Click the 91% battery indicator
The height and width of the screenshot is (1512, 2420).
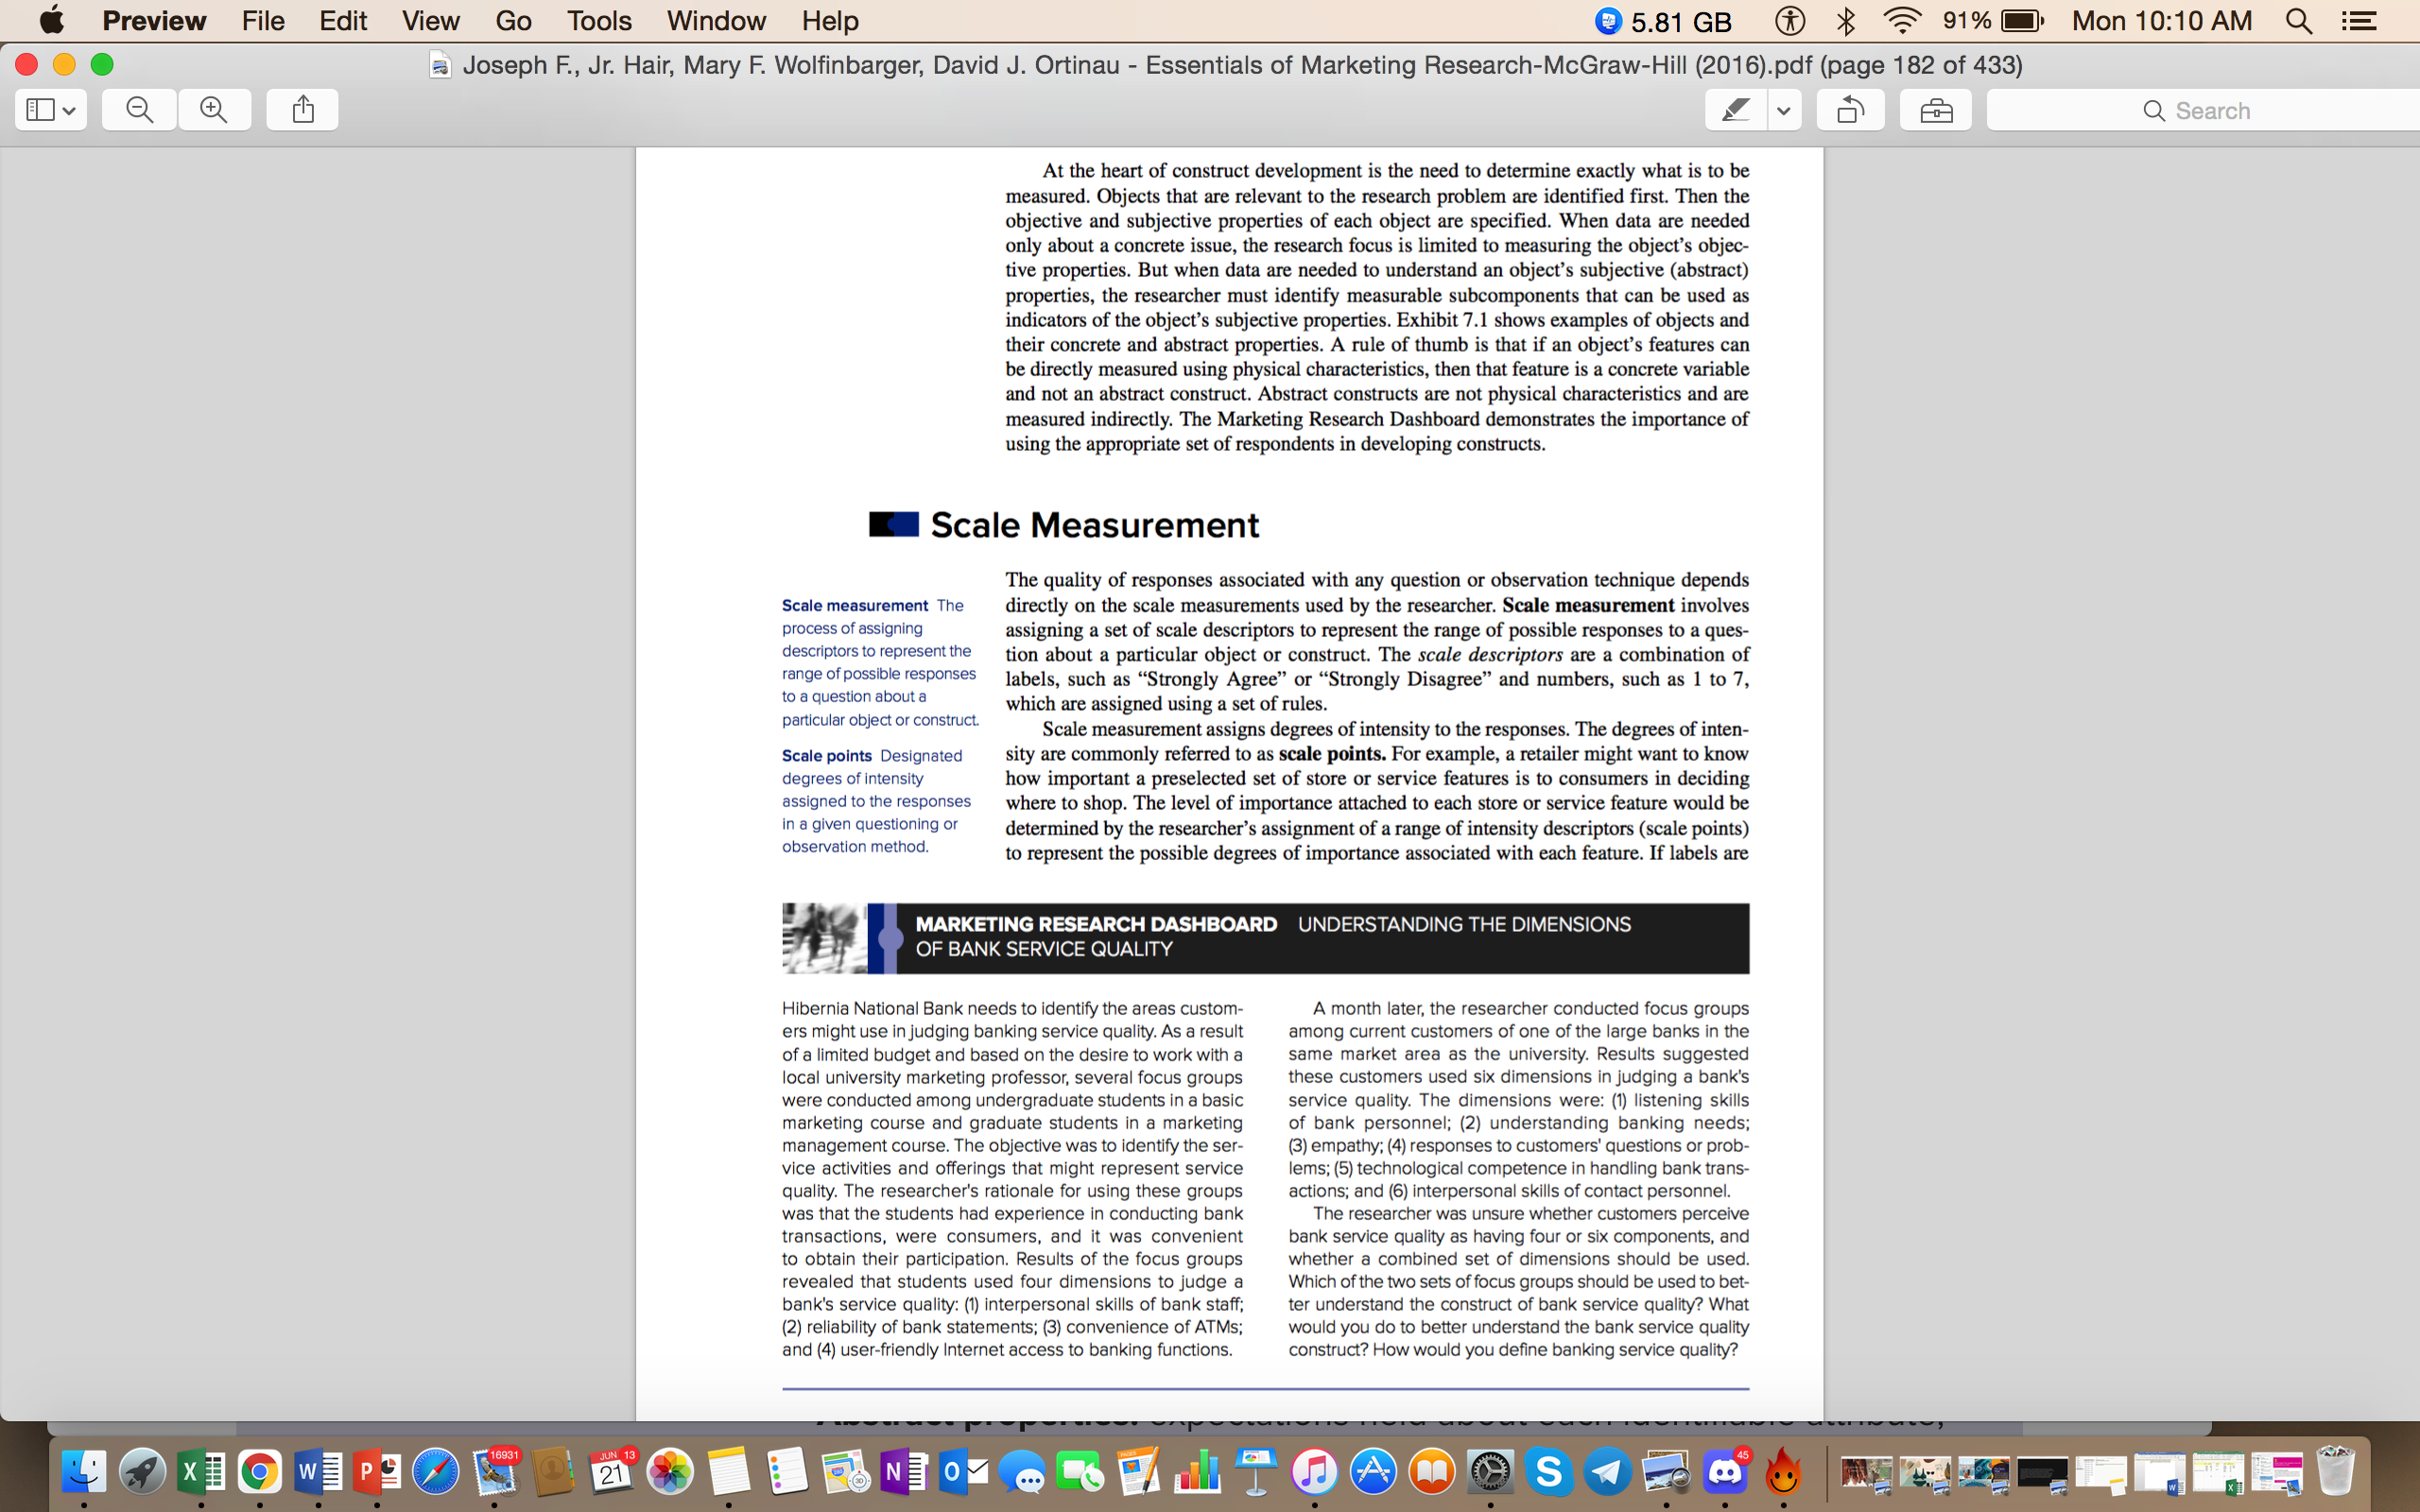(x=1994, y=21)
